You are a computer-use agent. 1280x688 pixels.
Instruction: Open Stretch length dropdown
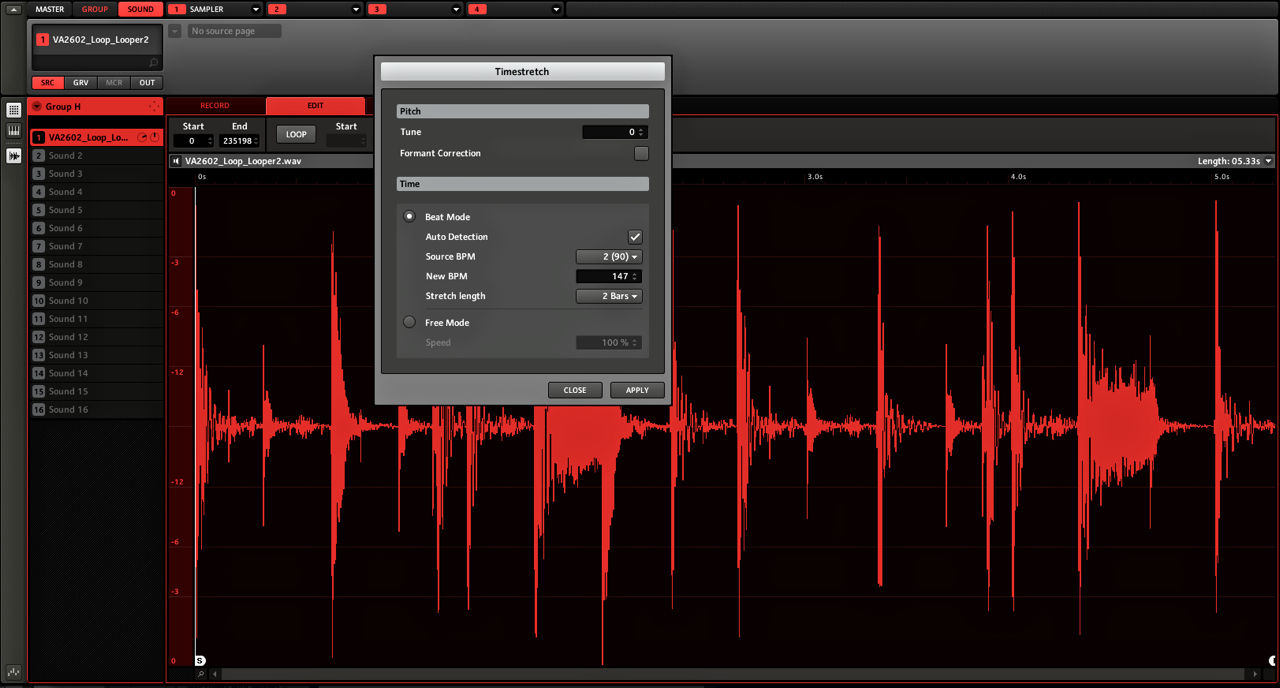tap(609, 296)
